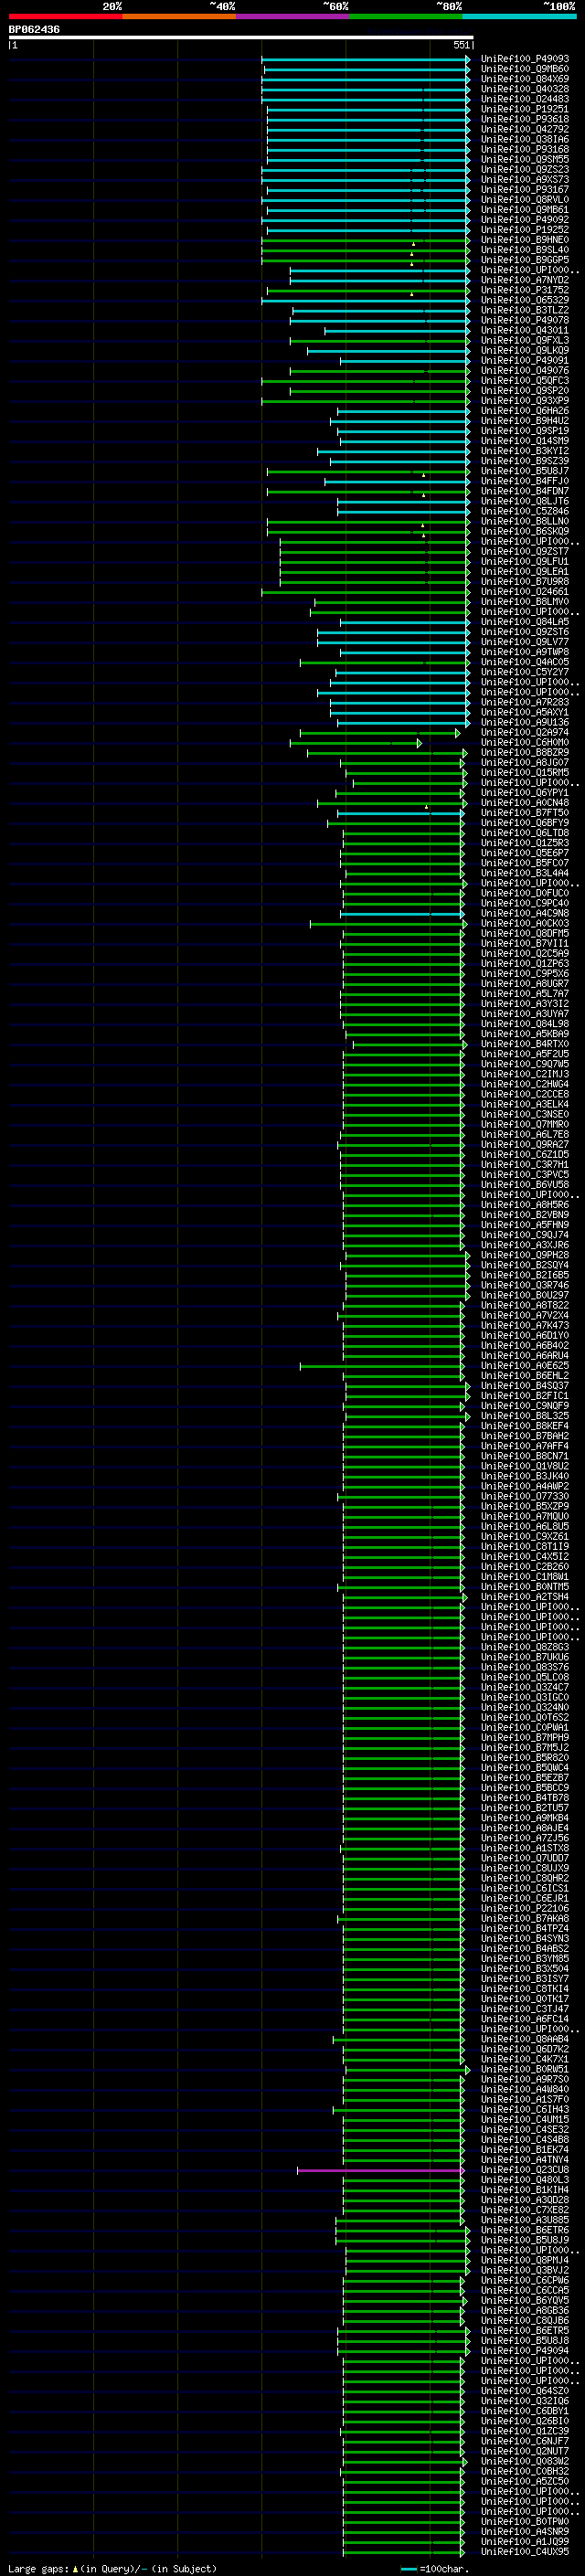
Task: Click the UniRef100_Q93XP9 label
Action: click(524, 401)
